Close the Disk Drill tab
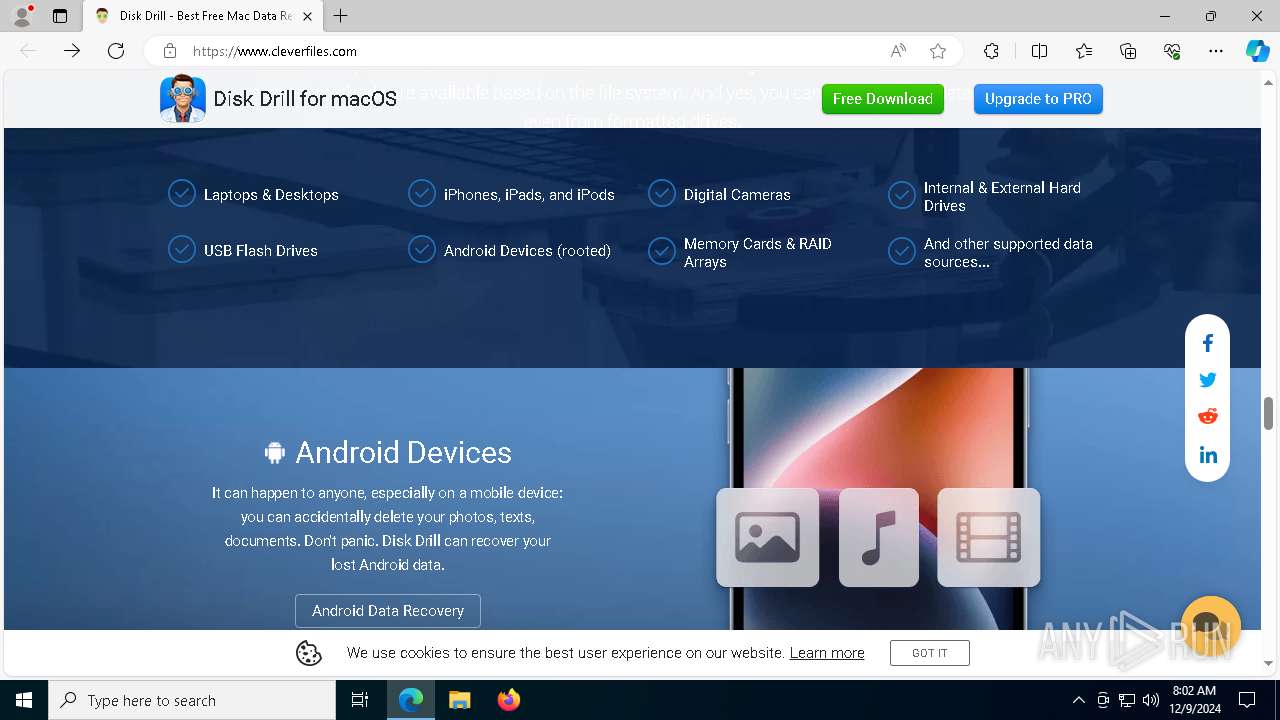1280x720 pixels. click(x=308, y=16)
